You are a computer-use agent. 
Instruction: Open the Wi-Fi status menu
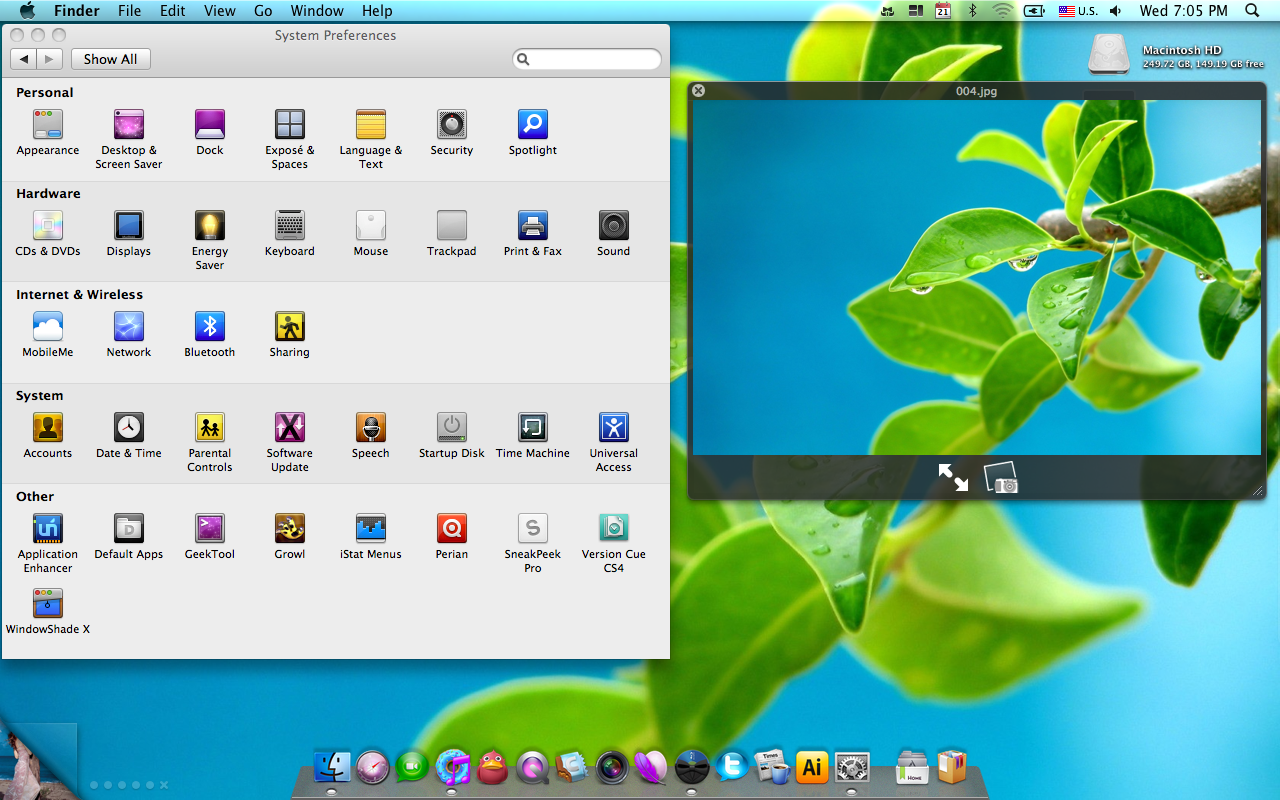(x=1002, y=11)
